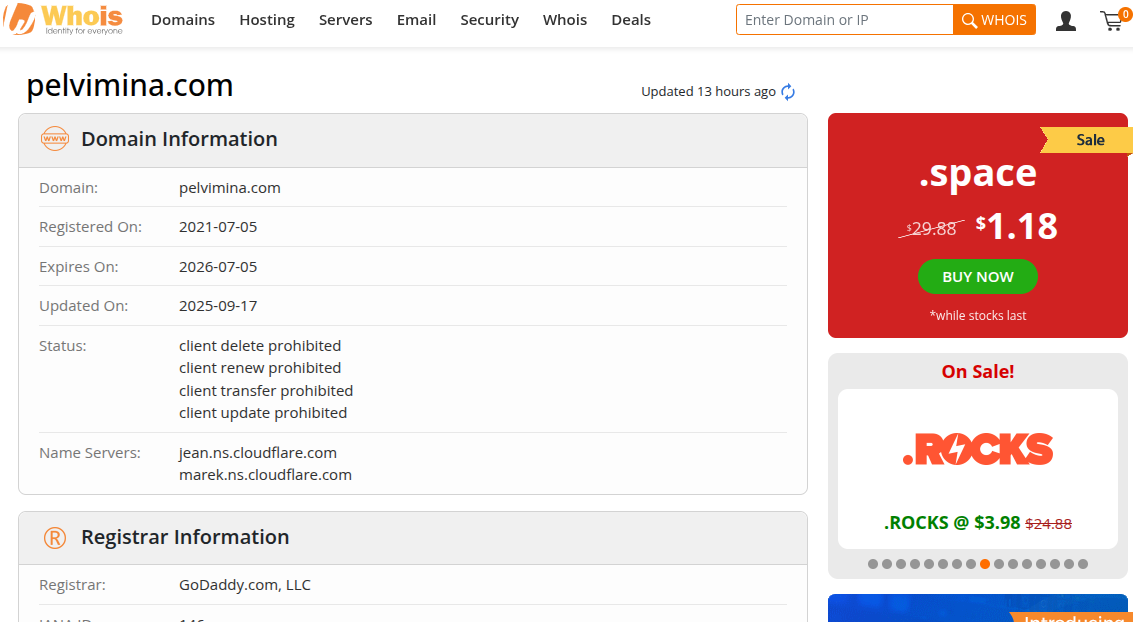Screen dimensions: 1133x622
Task: Focus the Enter Domain or IP field
Action: [845, 20]
